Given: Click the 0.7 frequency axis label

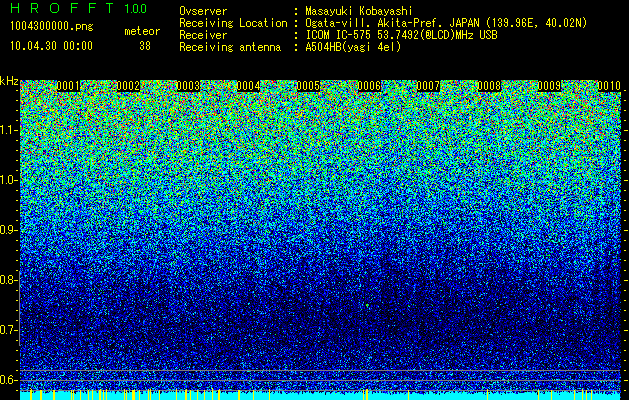Looking at the screenshot, I should pyautogui.click(x=9, y=330).
